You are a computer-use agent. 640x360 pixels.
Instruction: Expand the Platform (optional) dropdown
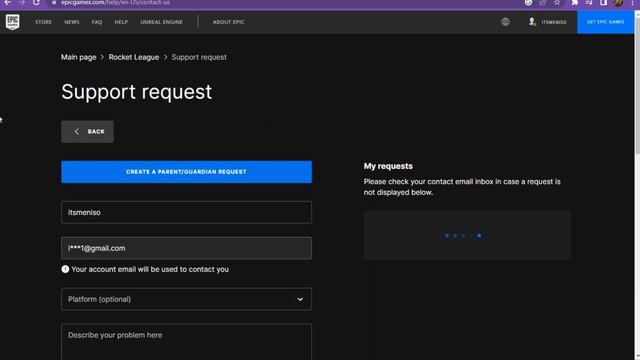click(187, 299)
